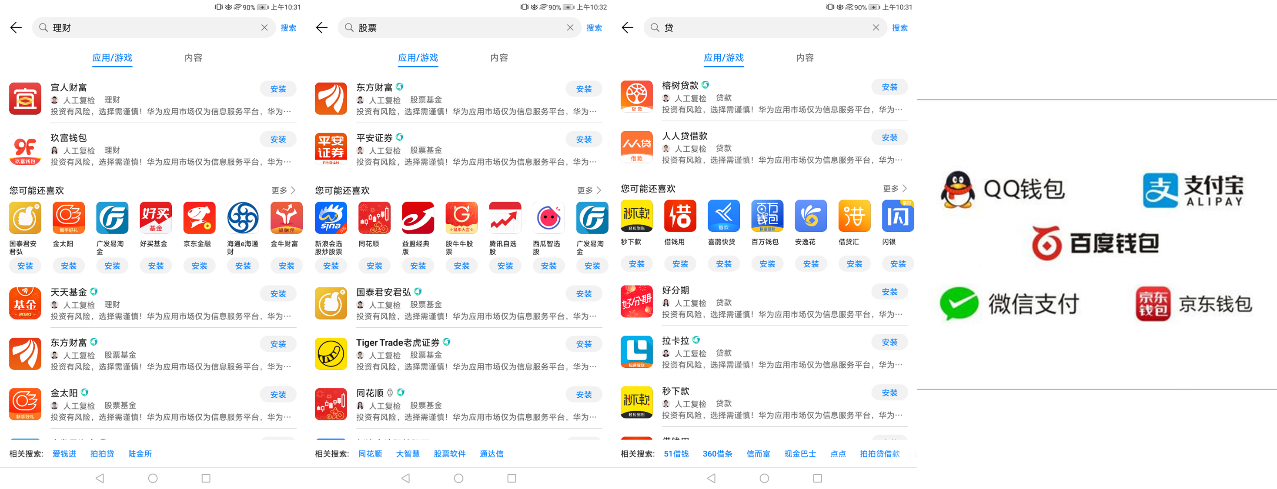Tap 京东金融 icon in recommendations
Screen dimensions: 1277x489
pyautogui.click(x=199, y=217)
